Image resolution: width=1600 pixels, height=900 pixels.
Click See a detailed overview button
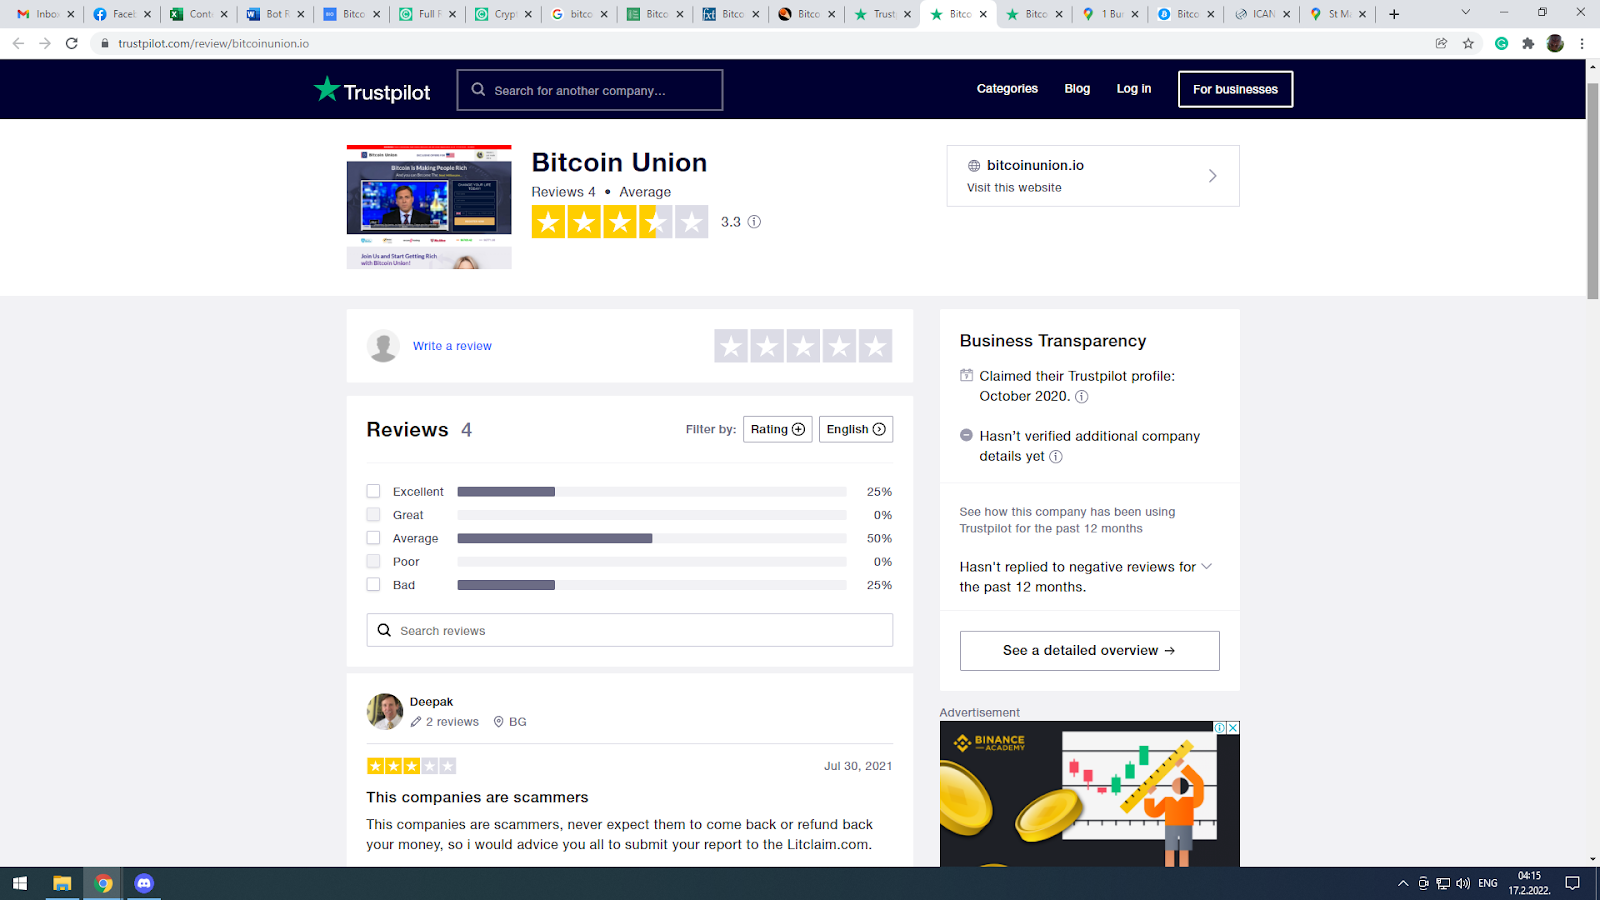pos(1089,650)
